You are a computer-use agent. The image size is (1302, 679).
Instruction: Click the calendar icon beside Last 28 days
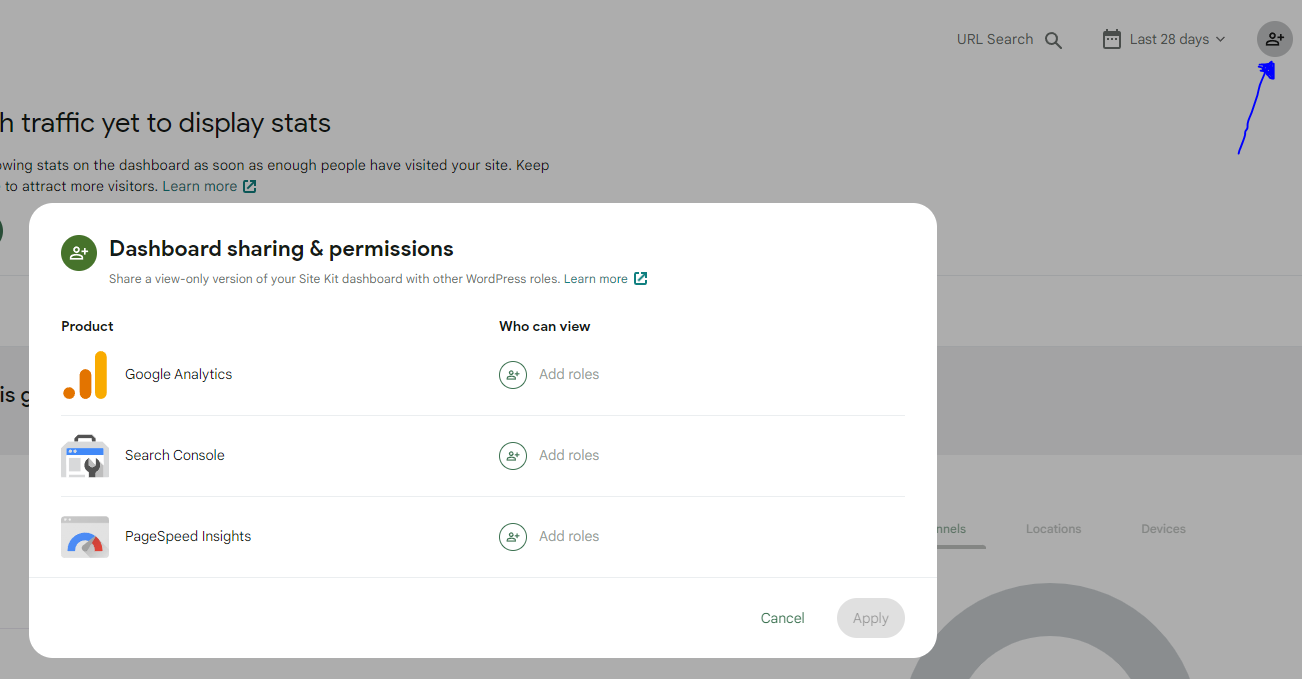pos(1111,39)
